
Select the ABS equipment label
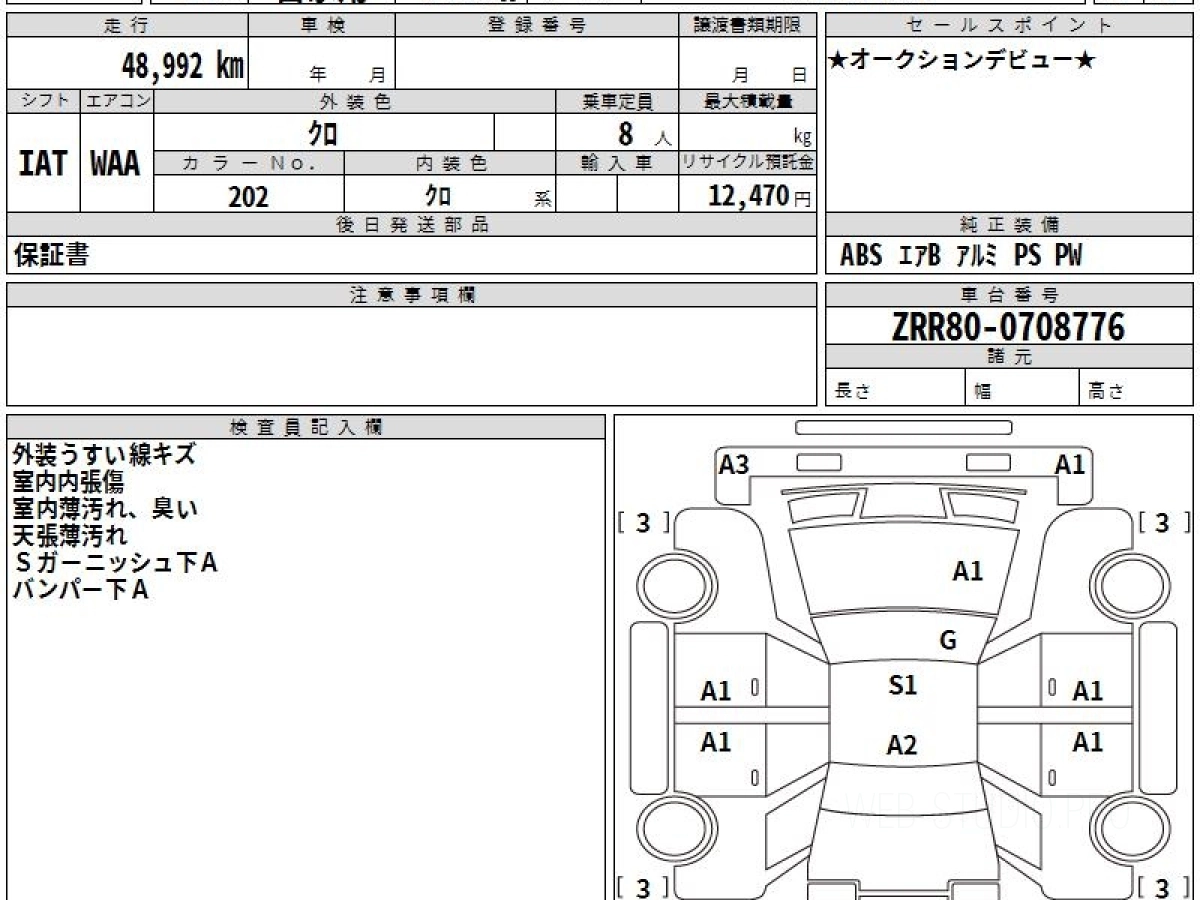[861, 256]
